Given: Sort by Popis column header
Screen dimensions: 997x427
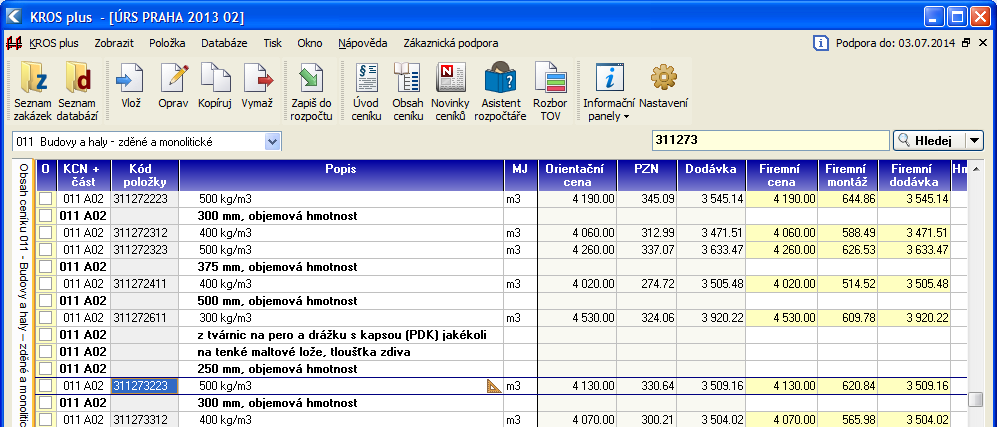Looking at the screenshot, I should tap(341, 175).
